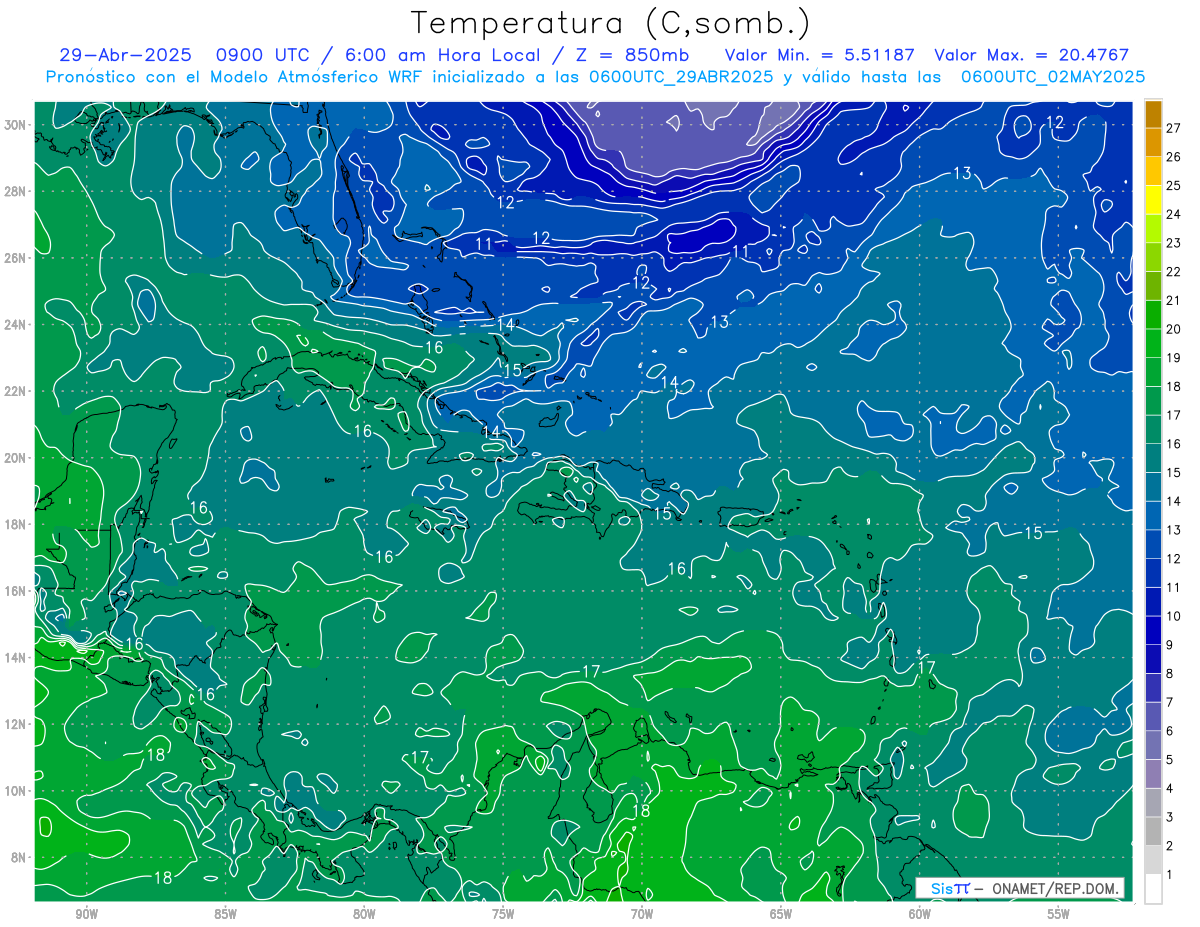Click the color legend value '19'
Screen dimensions: 1200x927
[1174, 357]
